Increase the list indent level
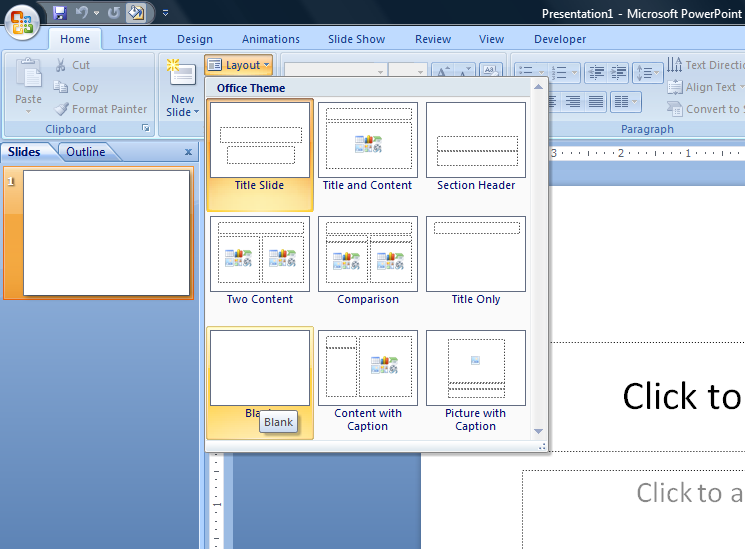Viewport: 745px width, 549px height. click(x=618, y=73)
